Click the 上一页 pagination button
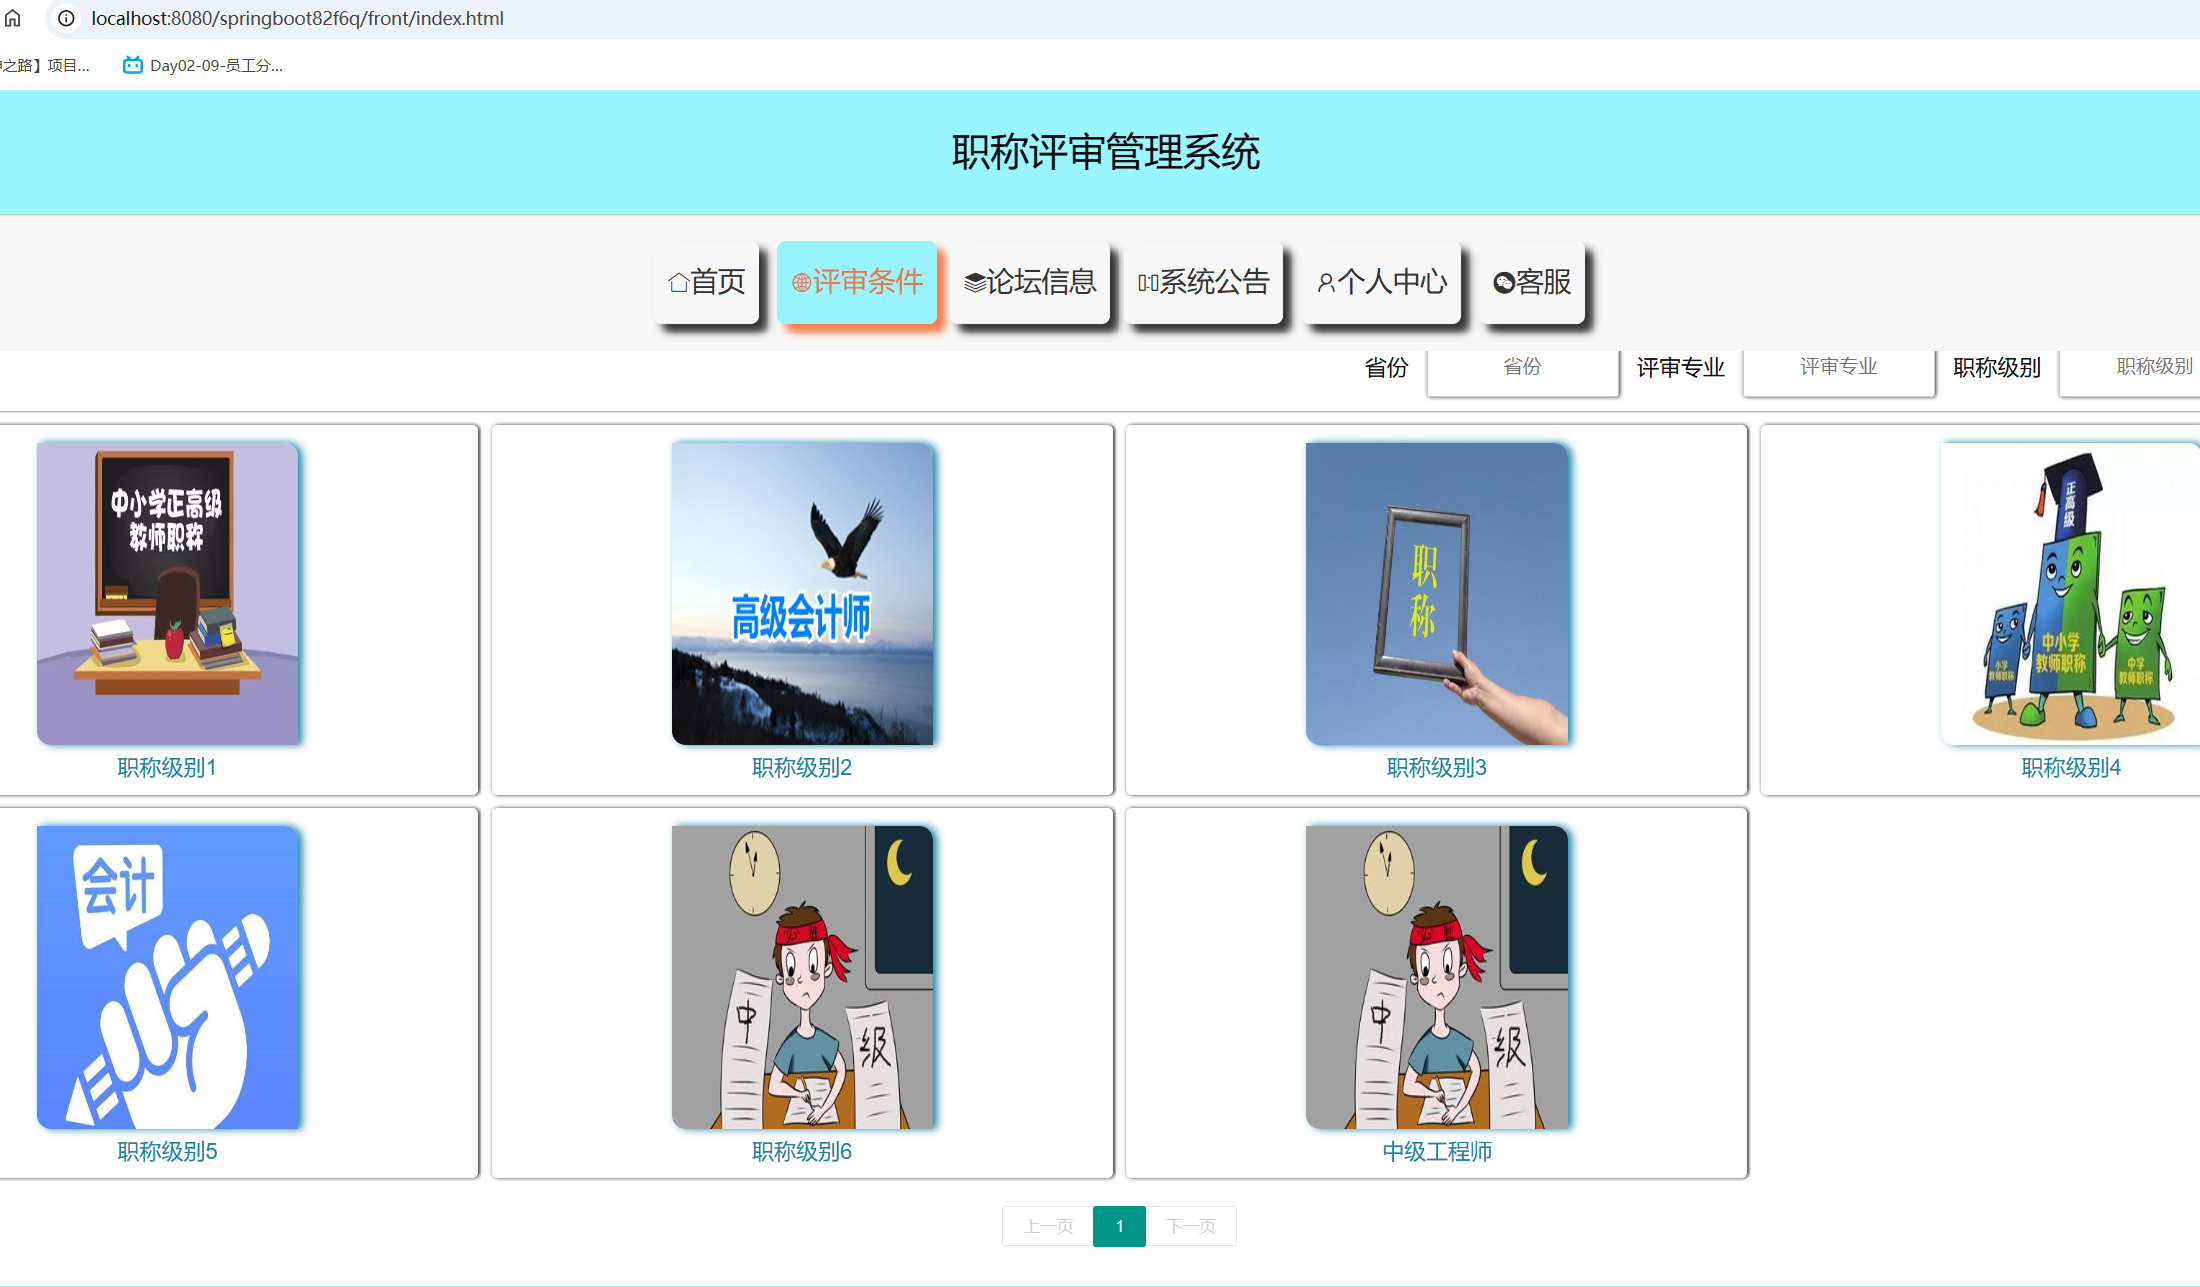Screen dimensions: 2200x1287 point(1047,1225)
